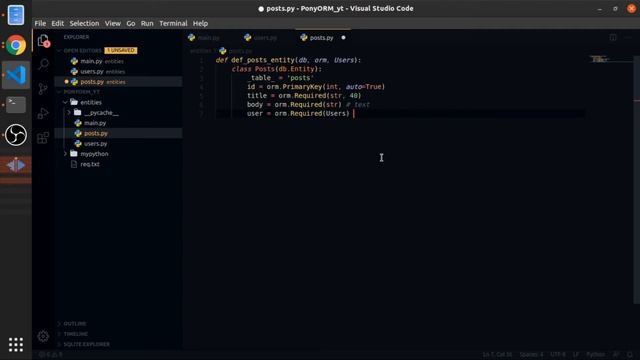
Task: Click the entities breadcrumb segment
Action: (x=200, y=51)
